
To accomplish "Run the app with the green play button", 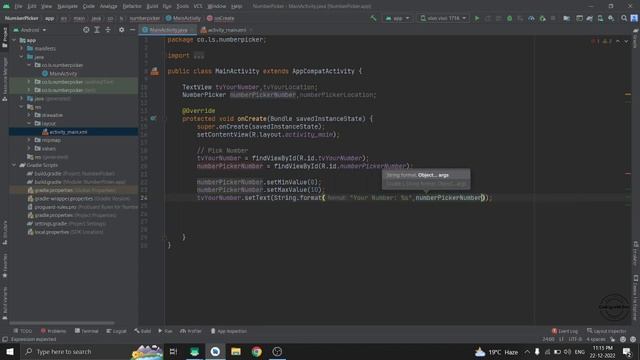I will tap(477, 18).
